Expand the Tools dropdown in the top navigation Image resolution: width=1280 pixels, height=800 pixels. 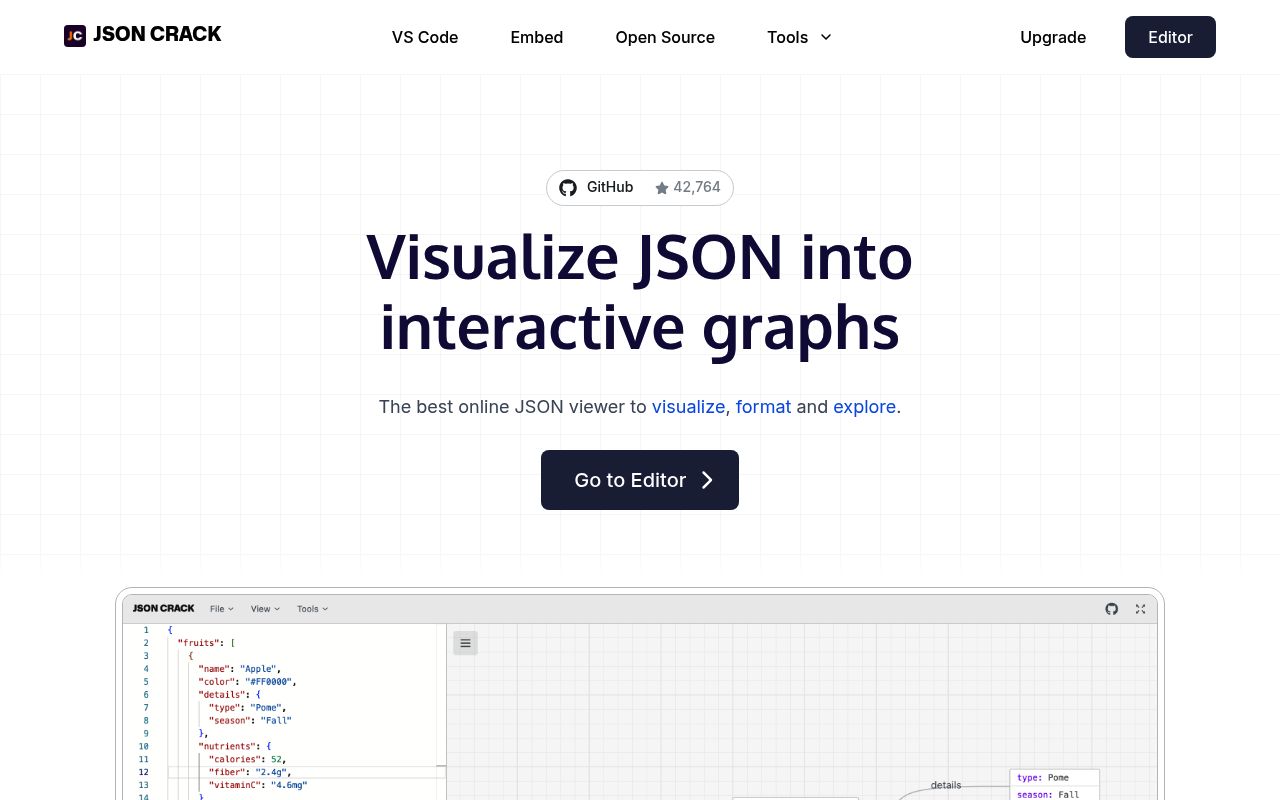[x=799, y=37]
